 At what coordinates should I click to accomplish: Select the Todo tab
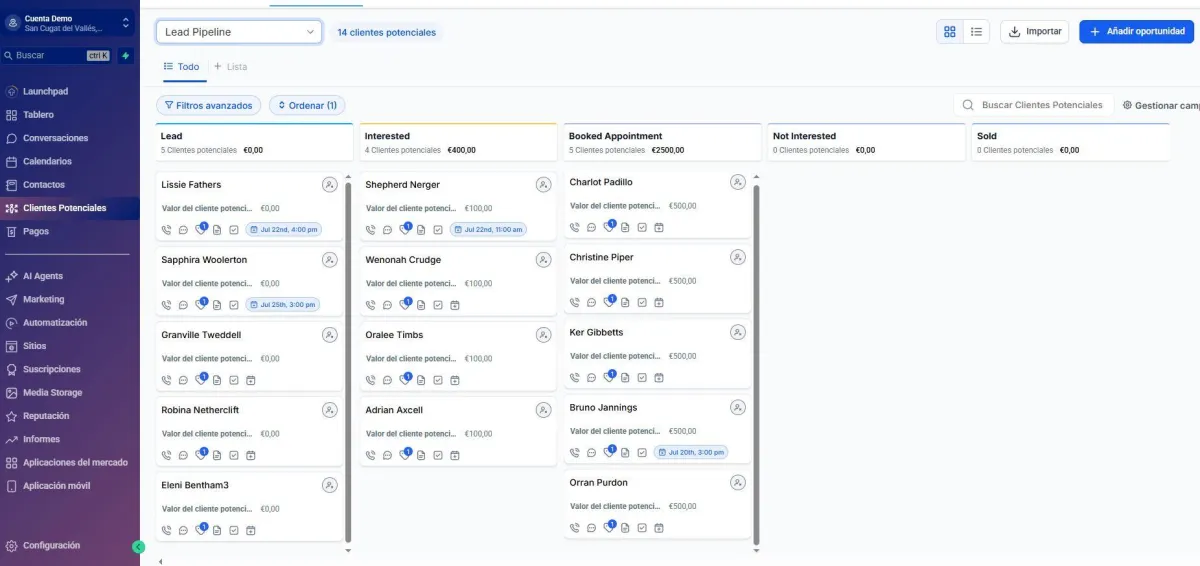tap(181, 67)
